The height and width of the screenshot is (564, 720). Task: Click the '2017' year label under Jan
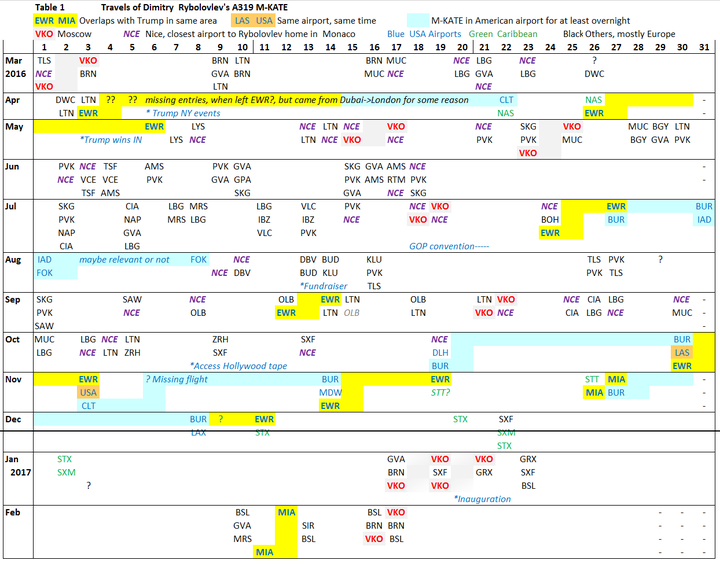pyautogui.click(x=20, y=472)
